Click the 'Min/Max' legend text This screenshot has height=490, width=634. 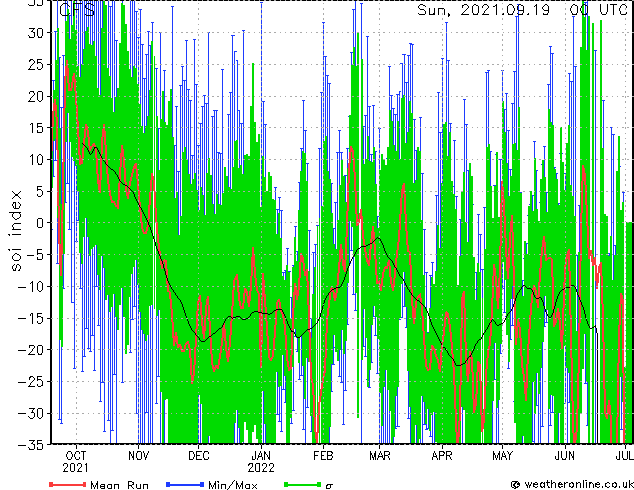click(x=233, y=485)
